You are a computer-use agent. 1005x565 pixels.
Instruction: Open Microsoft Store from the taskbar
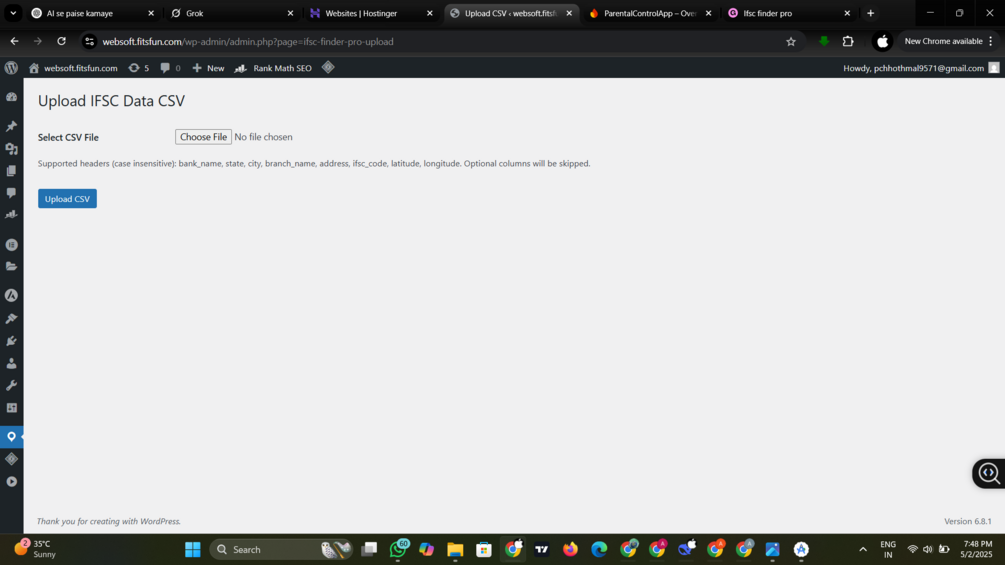point(484,550)
